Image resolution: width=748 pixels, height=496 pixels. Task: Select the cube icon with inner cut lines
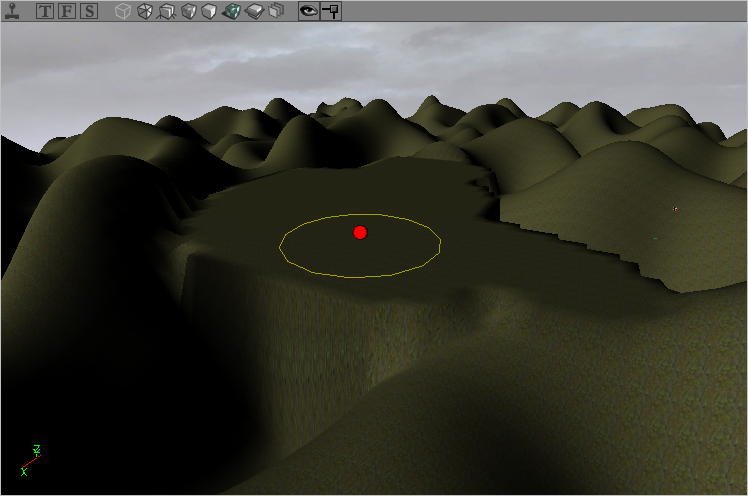pos(144,12)
